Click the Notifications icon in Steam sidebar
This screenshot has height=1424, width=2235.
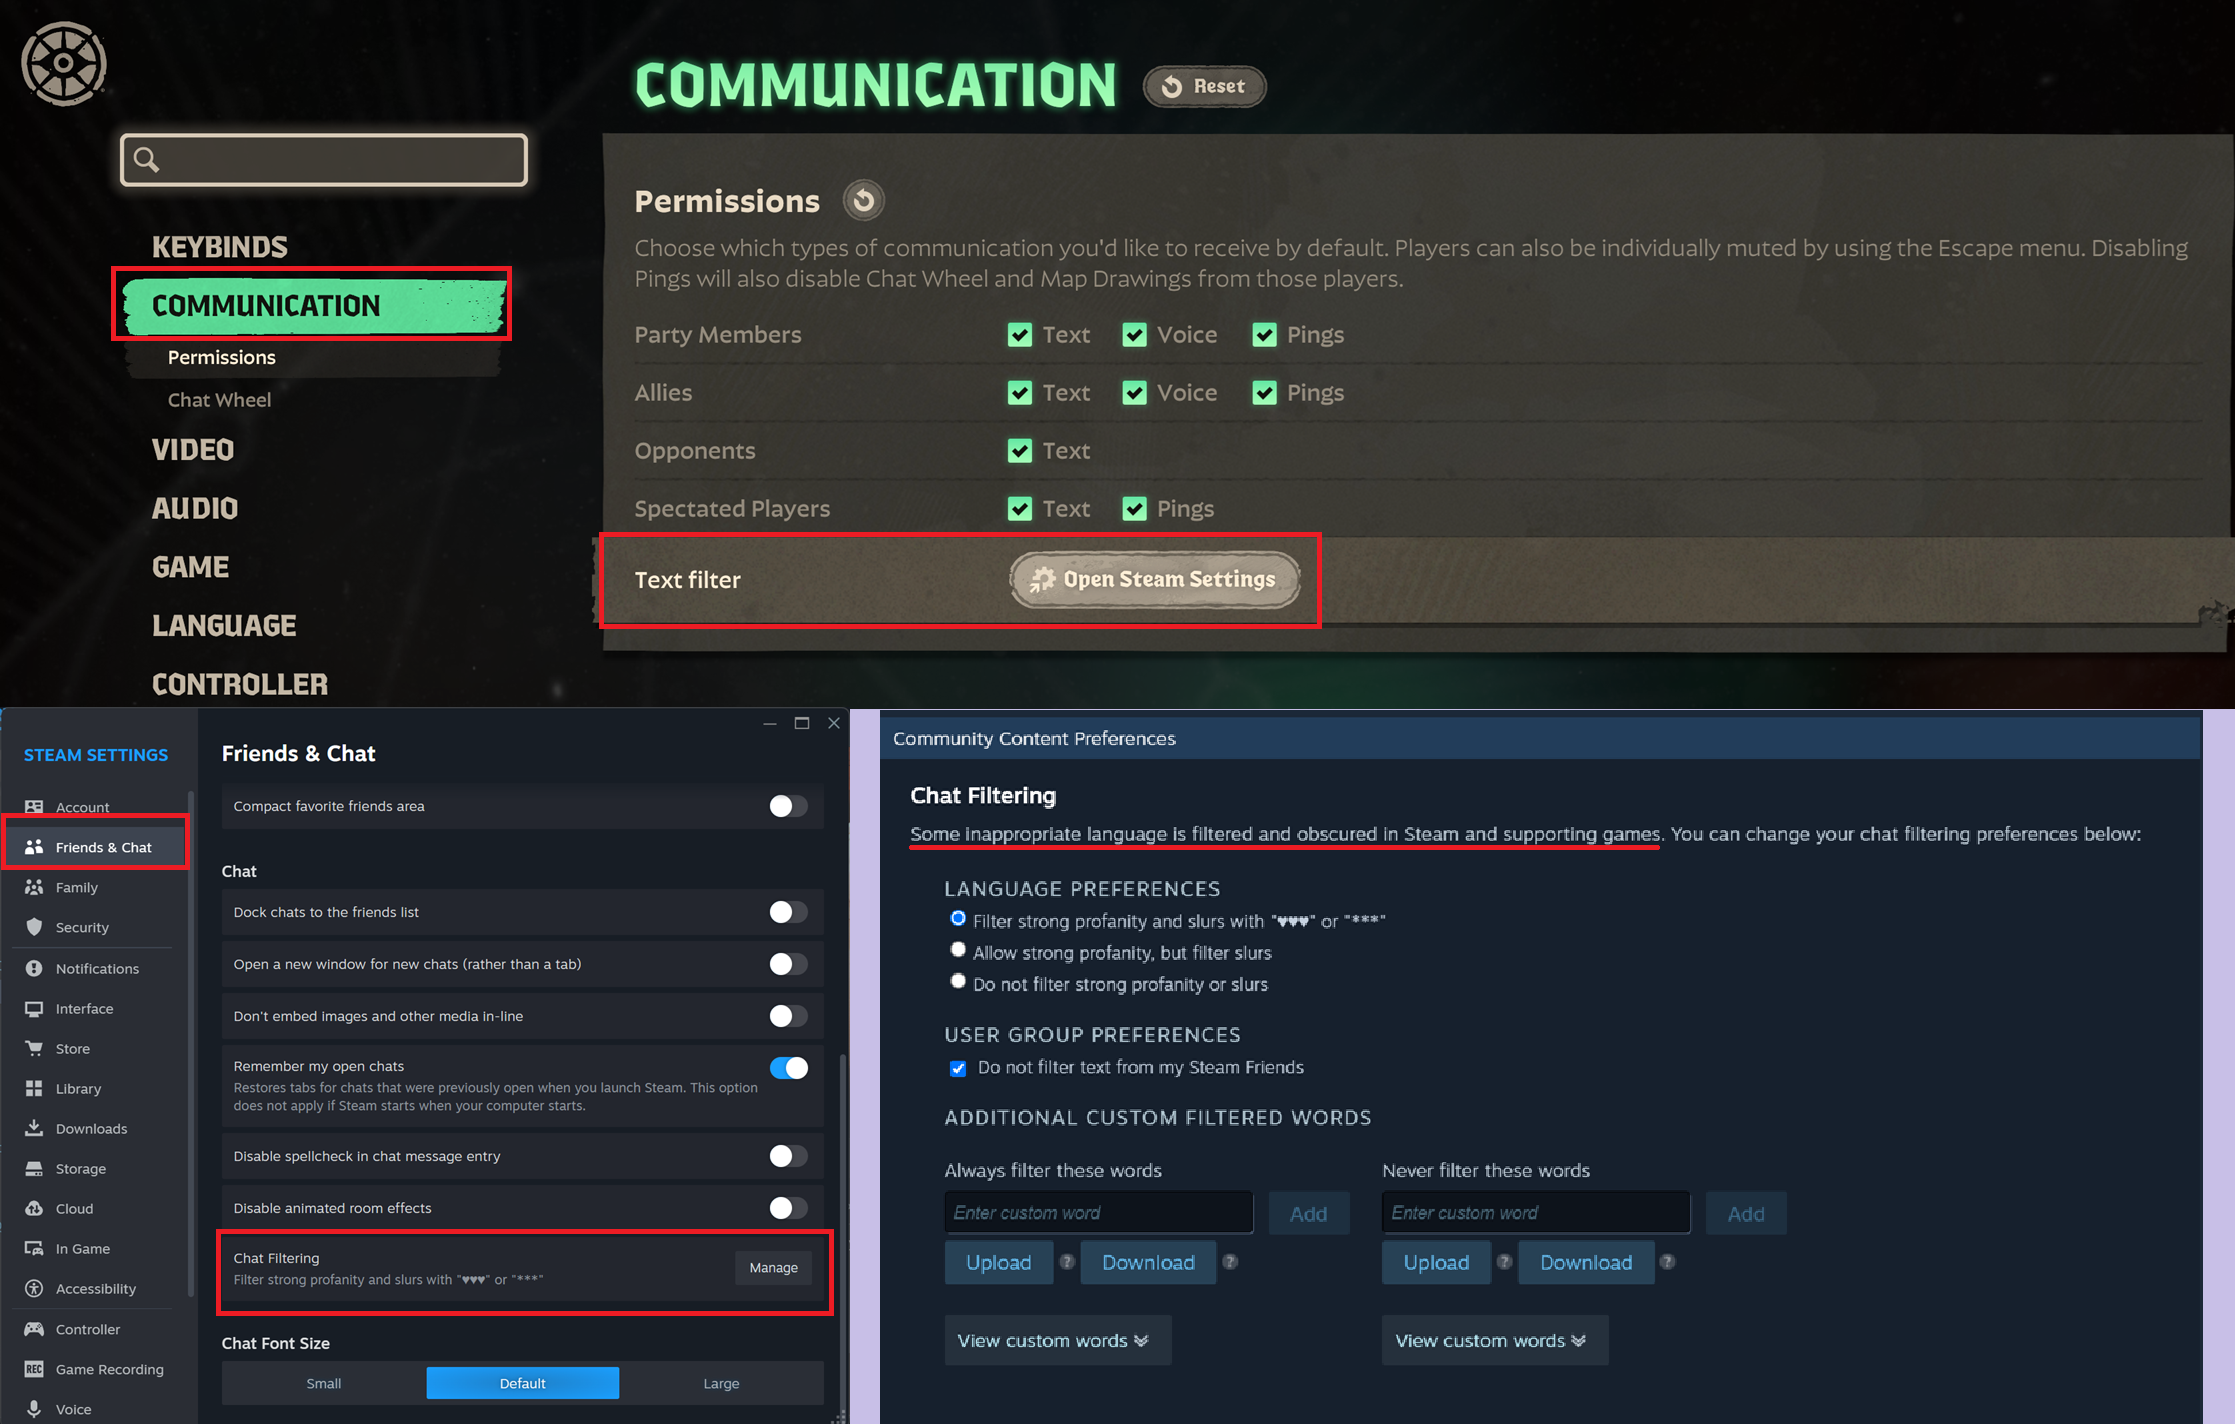(34, 968)
